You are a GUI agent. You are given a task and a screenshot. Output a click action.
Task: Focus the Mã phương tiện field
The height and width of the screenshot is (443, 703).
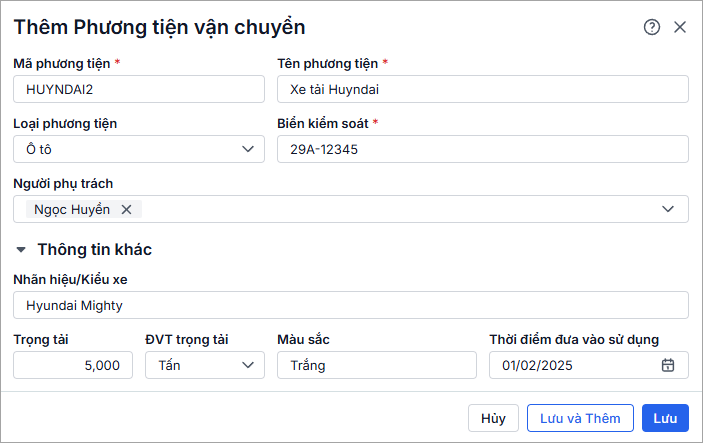pyautogui.click(x=139, y=89)
